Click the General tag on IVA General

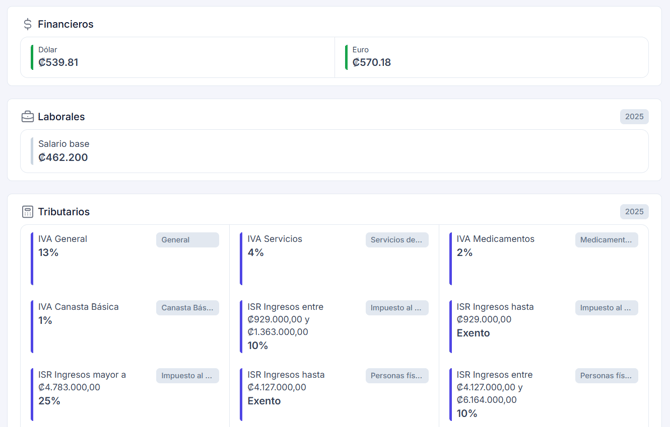click(x=187, y=240)
